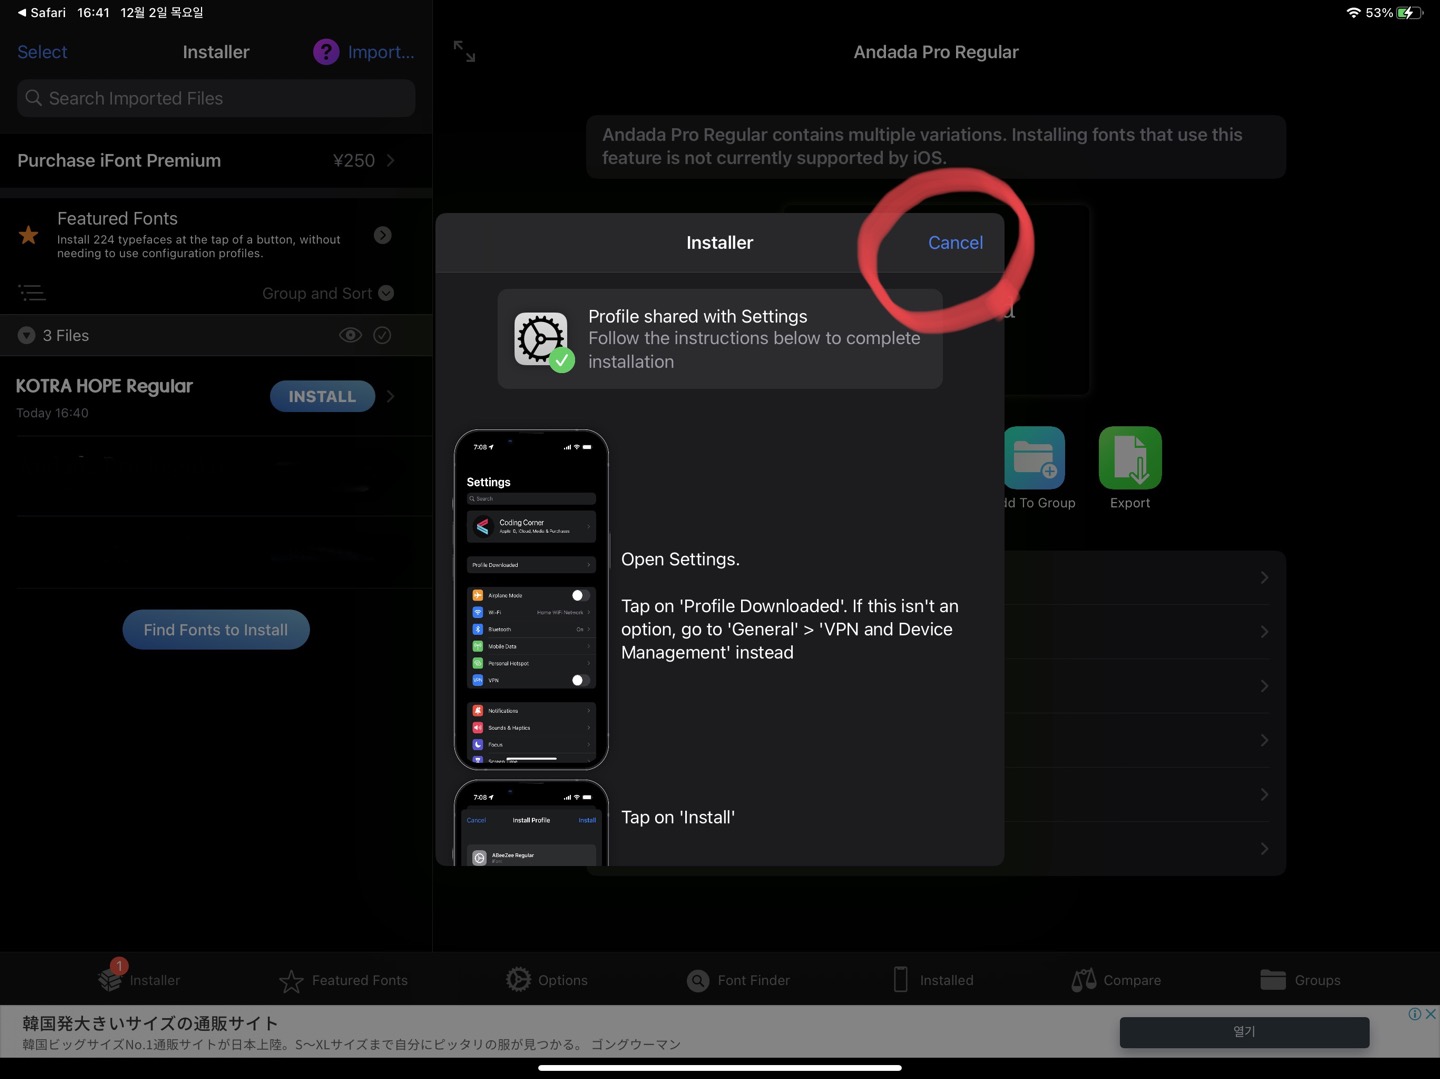1440x1079 pixels.
Task: Open Featured Fonts via circled chevron
Action: (x=382, y=235)
